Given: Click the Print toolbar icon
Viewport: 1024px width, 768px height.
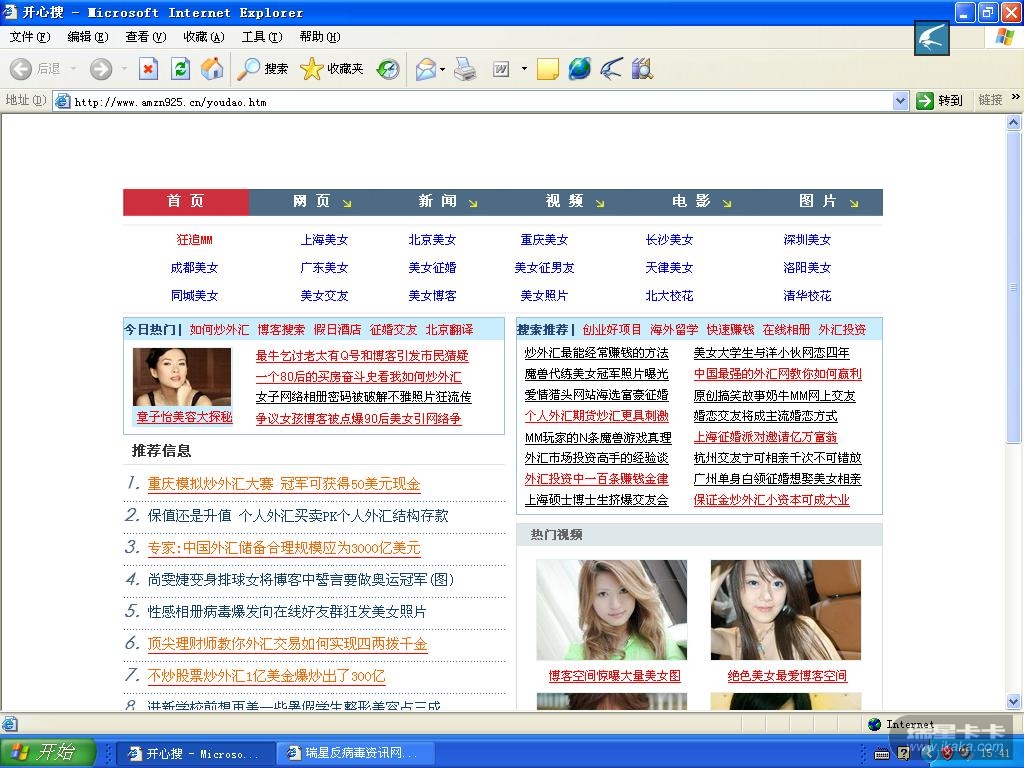Looking at the screenshot, I should pyautogui.click(x=465, y=69).
